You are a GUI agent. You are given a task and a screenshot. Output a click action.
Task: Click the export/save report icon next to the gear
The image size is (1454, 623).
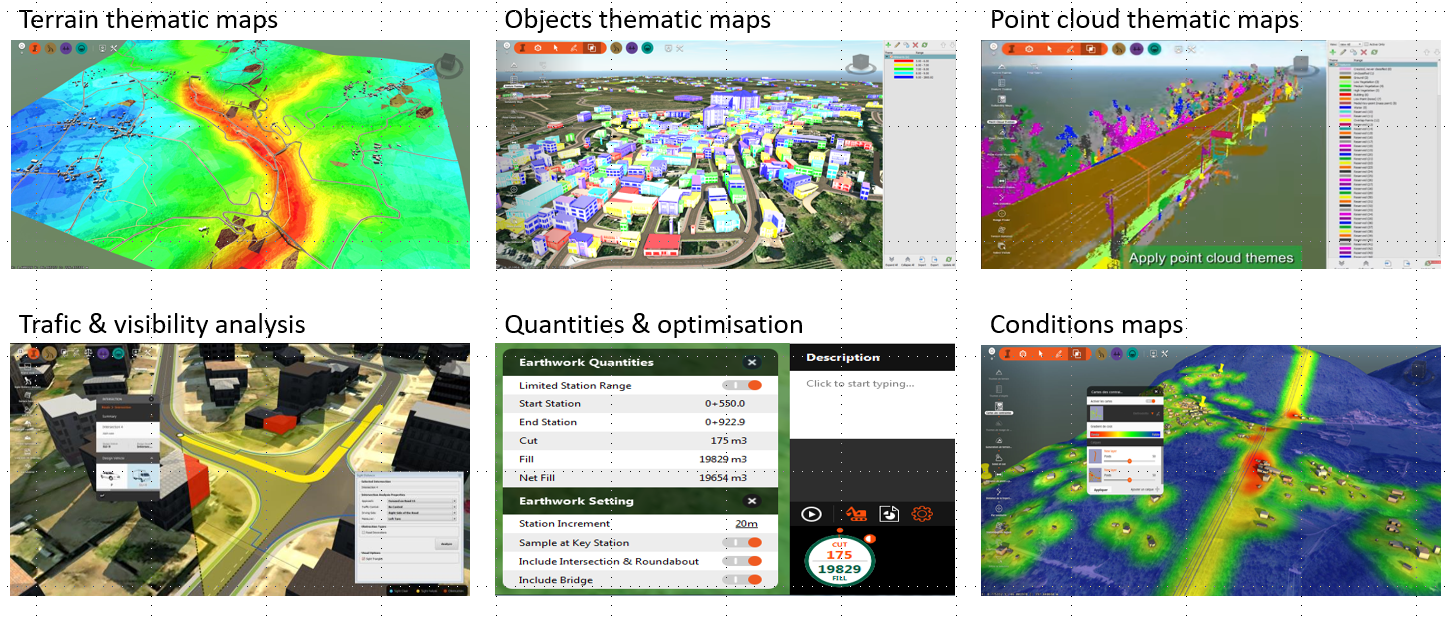[889, 514]
